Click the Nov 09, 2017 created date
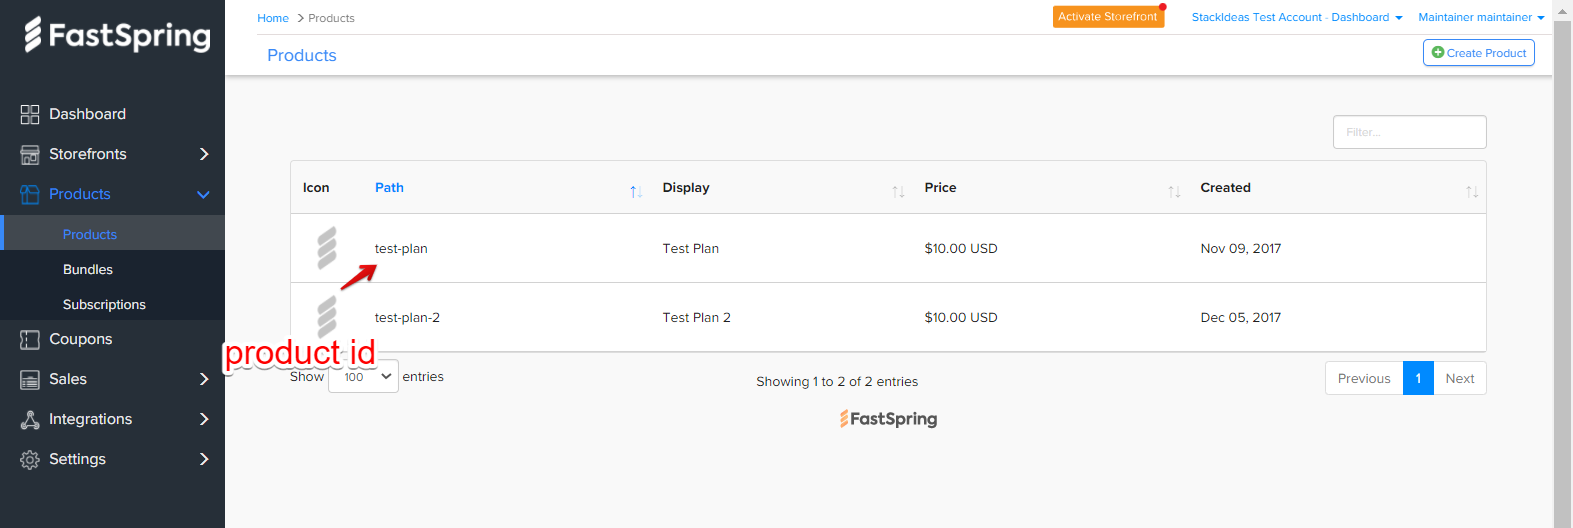This screenshot has width=1573, height=528. pyautogui.click(x=1240, y=248)
